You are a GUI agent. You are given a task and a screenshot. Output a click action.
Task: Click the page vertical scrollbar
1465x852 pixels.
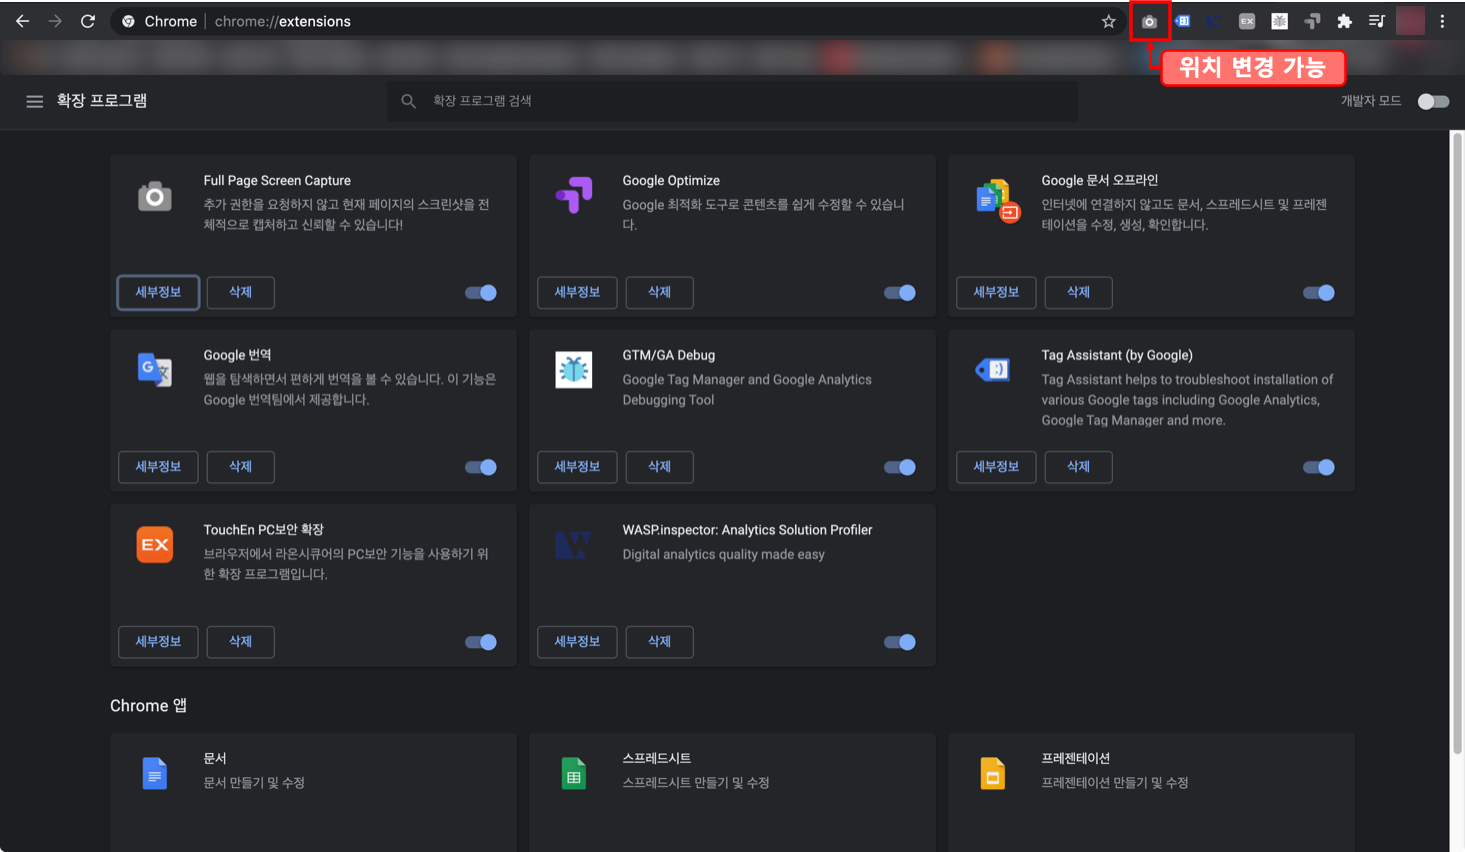tap(1457, 445)
